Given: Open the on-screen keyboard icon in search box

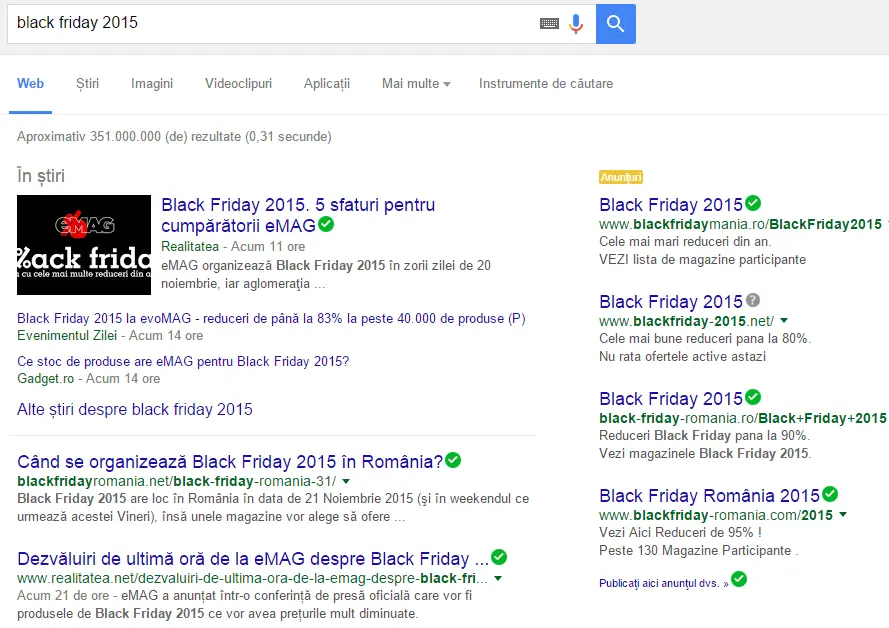Looking at the screenshot, I should click(x=549, y=23).
